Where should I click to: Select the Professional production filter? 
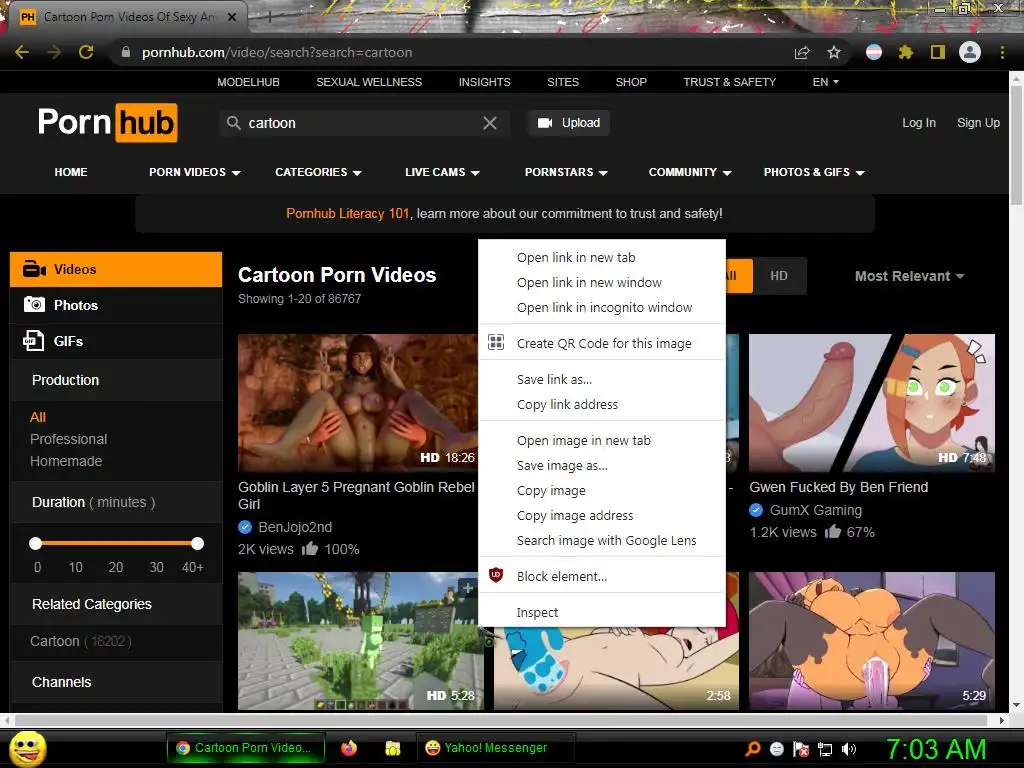pyautogui.click(x=69, y=439)
